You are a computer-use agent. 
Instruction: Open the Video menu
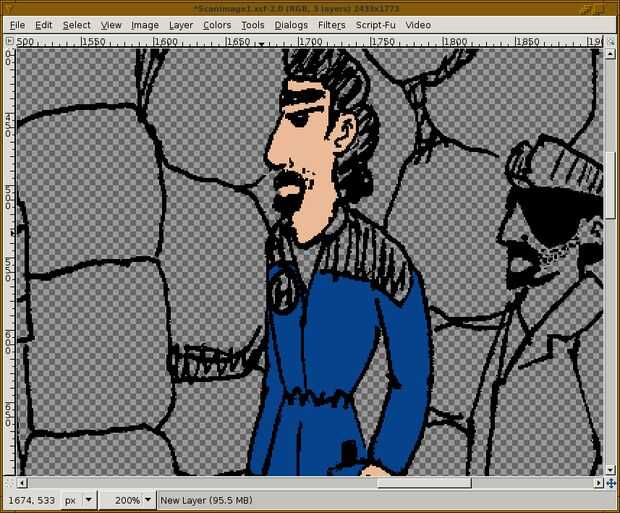point(418,25)
